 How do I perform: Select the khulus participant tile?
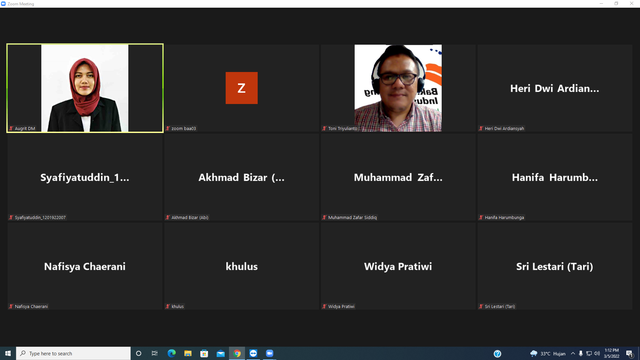(242, 266)
